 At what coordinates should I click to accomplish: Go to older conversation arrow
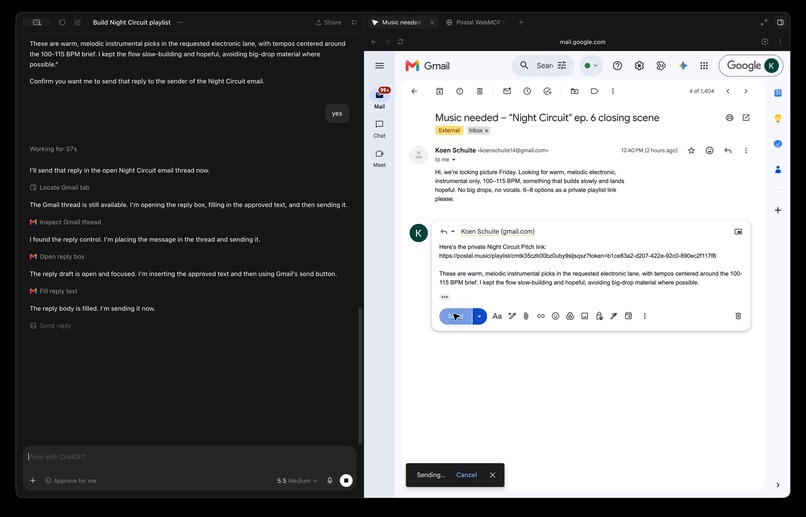[x=746, y=91]
